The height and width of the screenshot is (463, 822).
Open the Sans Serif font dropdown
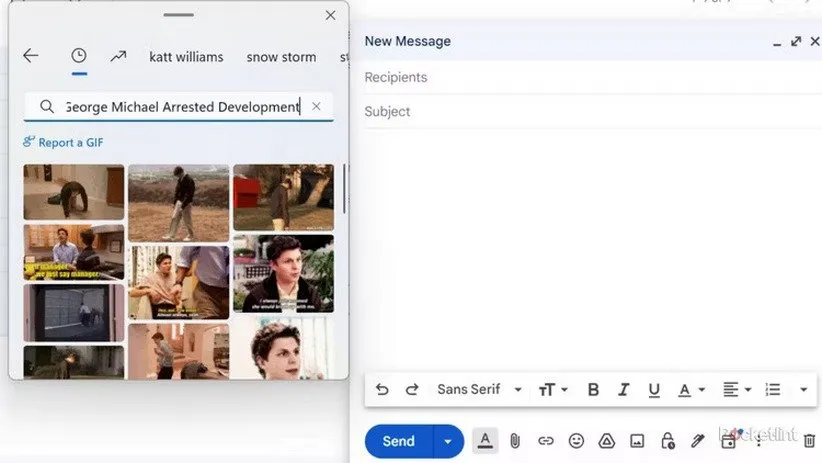click(479, 390)
